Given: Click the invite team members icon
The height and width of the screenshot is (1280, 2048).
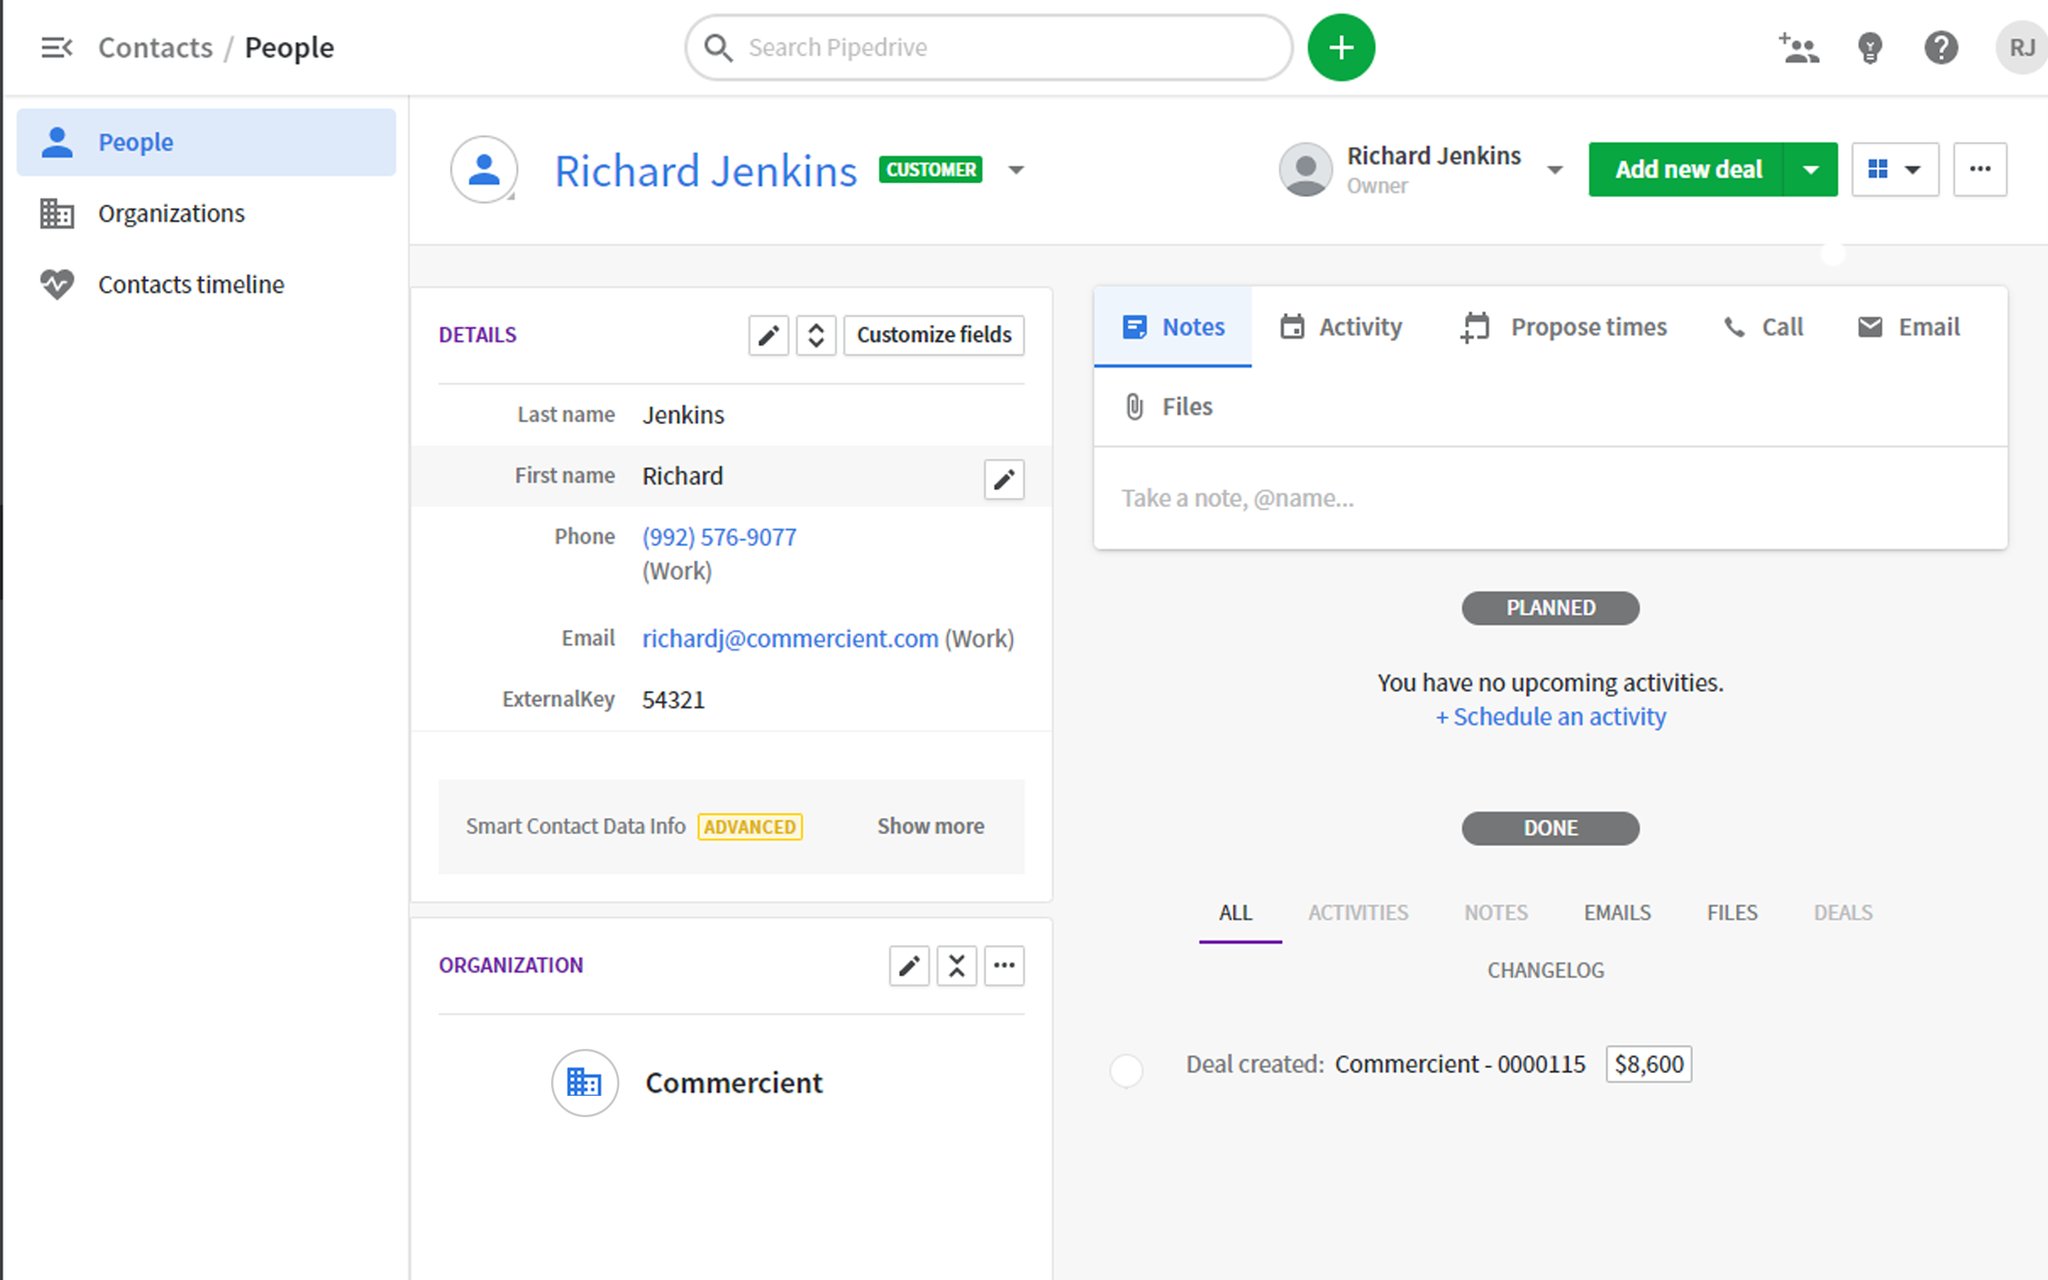Looking at the screenshot, I should pos(1797,47).
